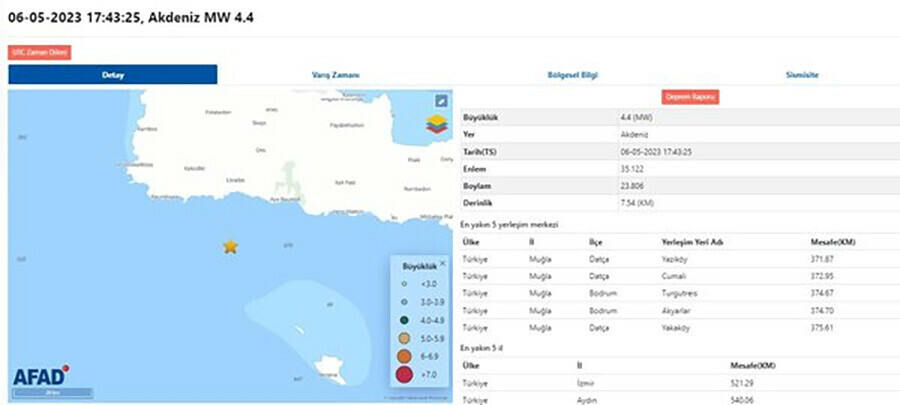Open the map layers stack icon

coord(437,125)
